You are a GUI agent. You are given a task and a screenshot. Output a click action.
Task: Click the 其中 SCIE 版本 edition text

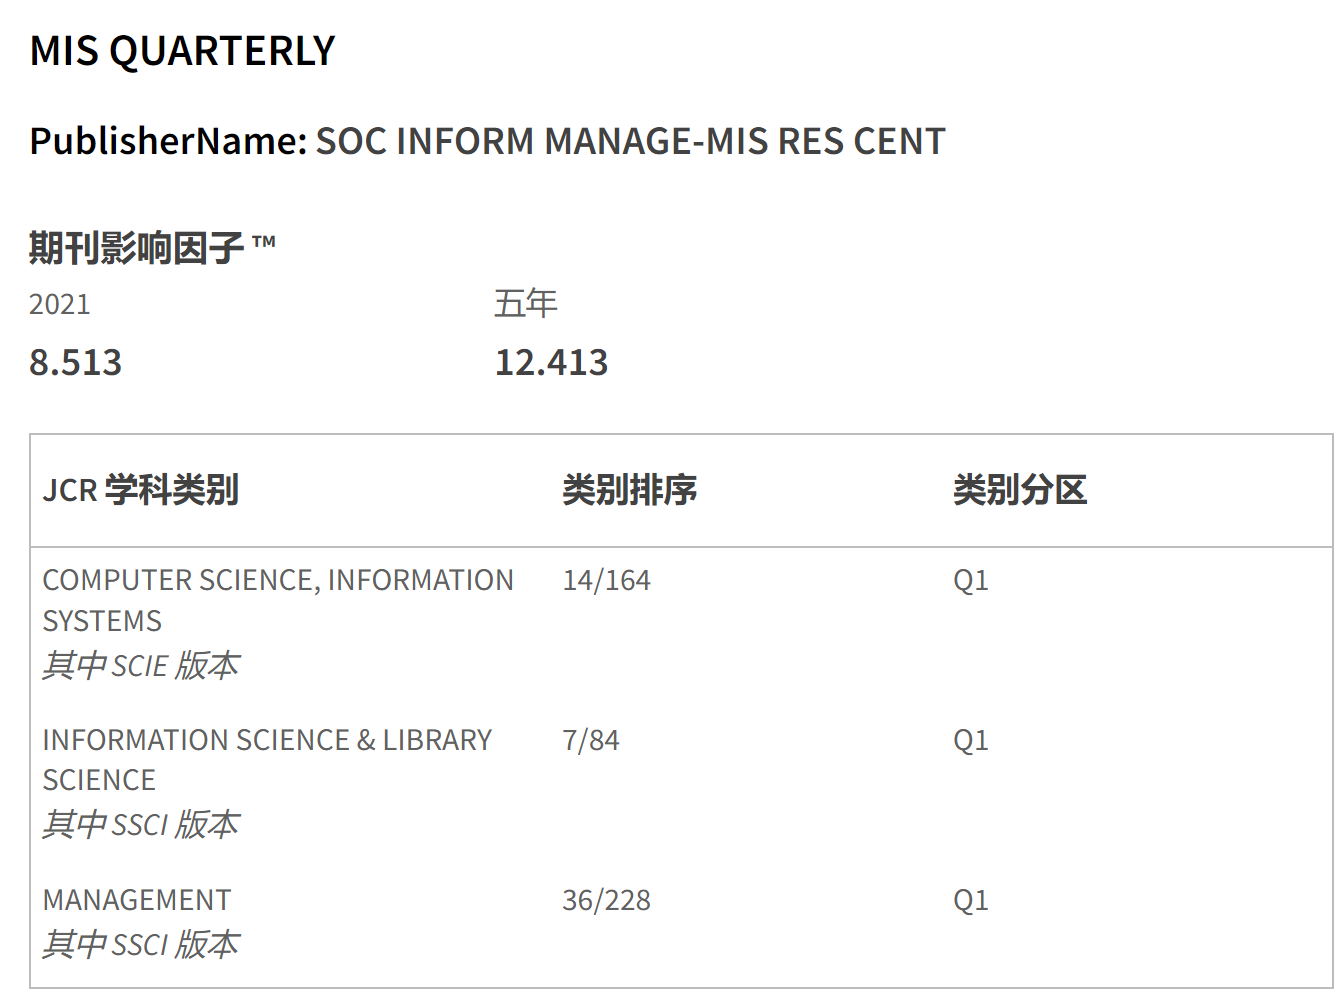pos(141,665)
